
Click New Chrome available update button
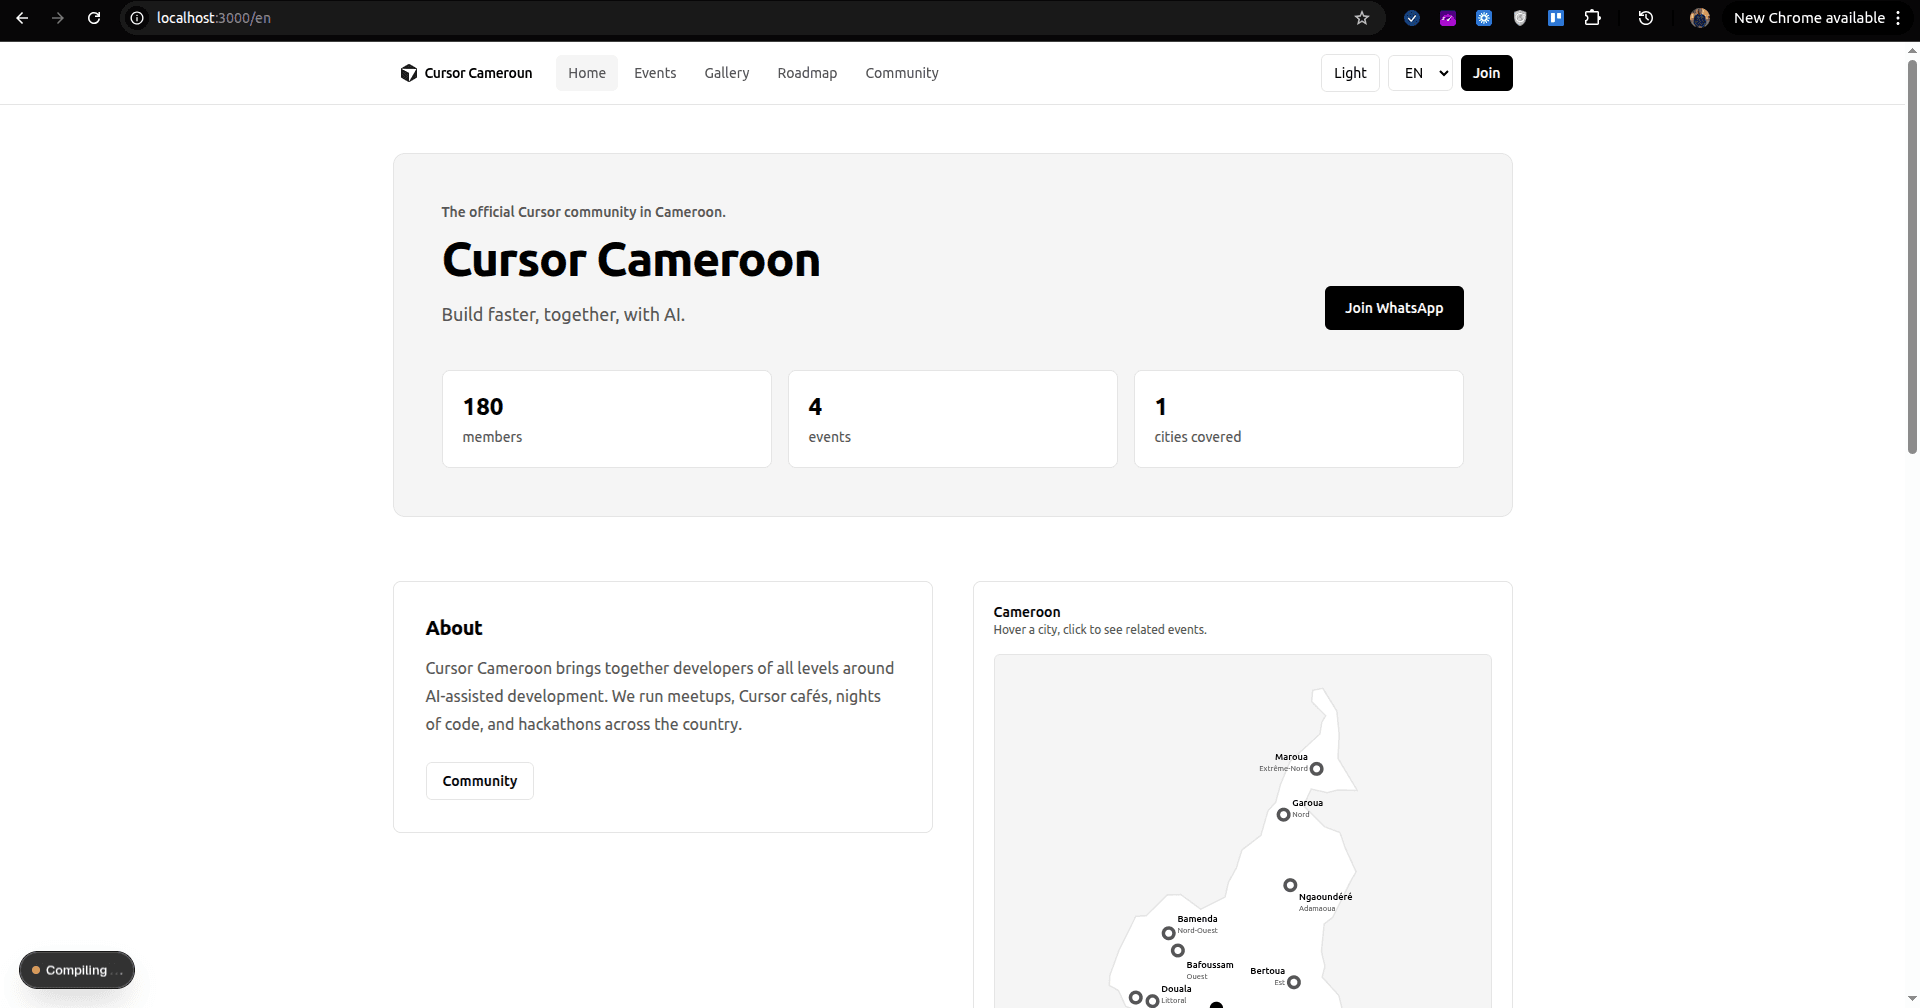pos(1809,18)
